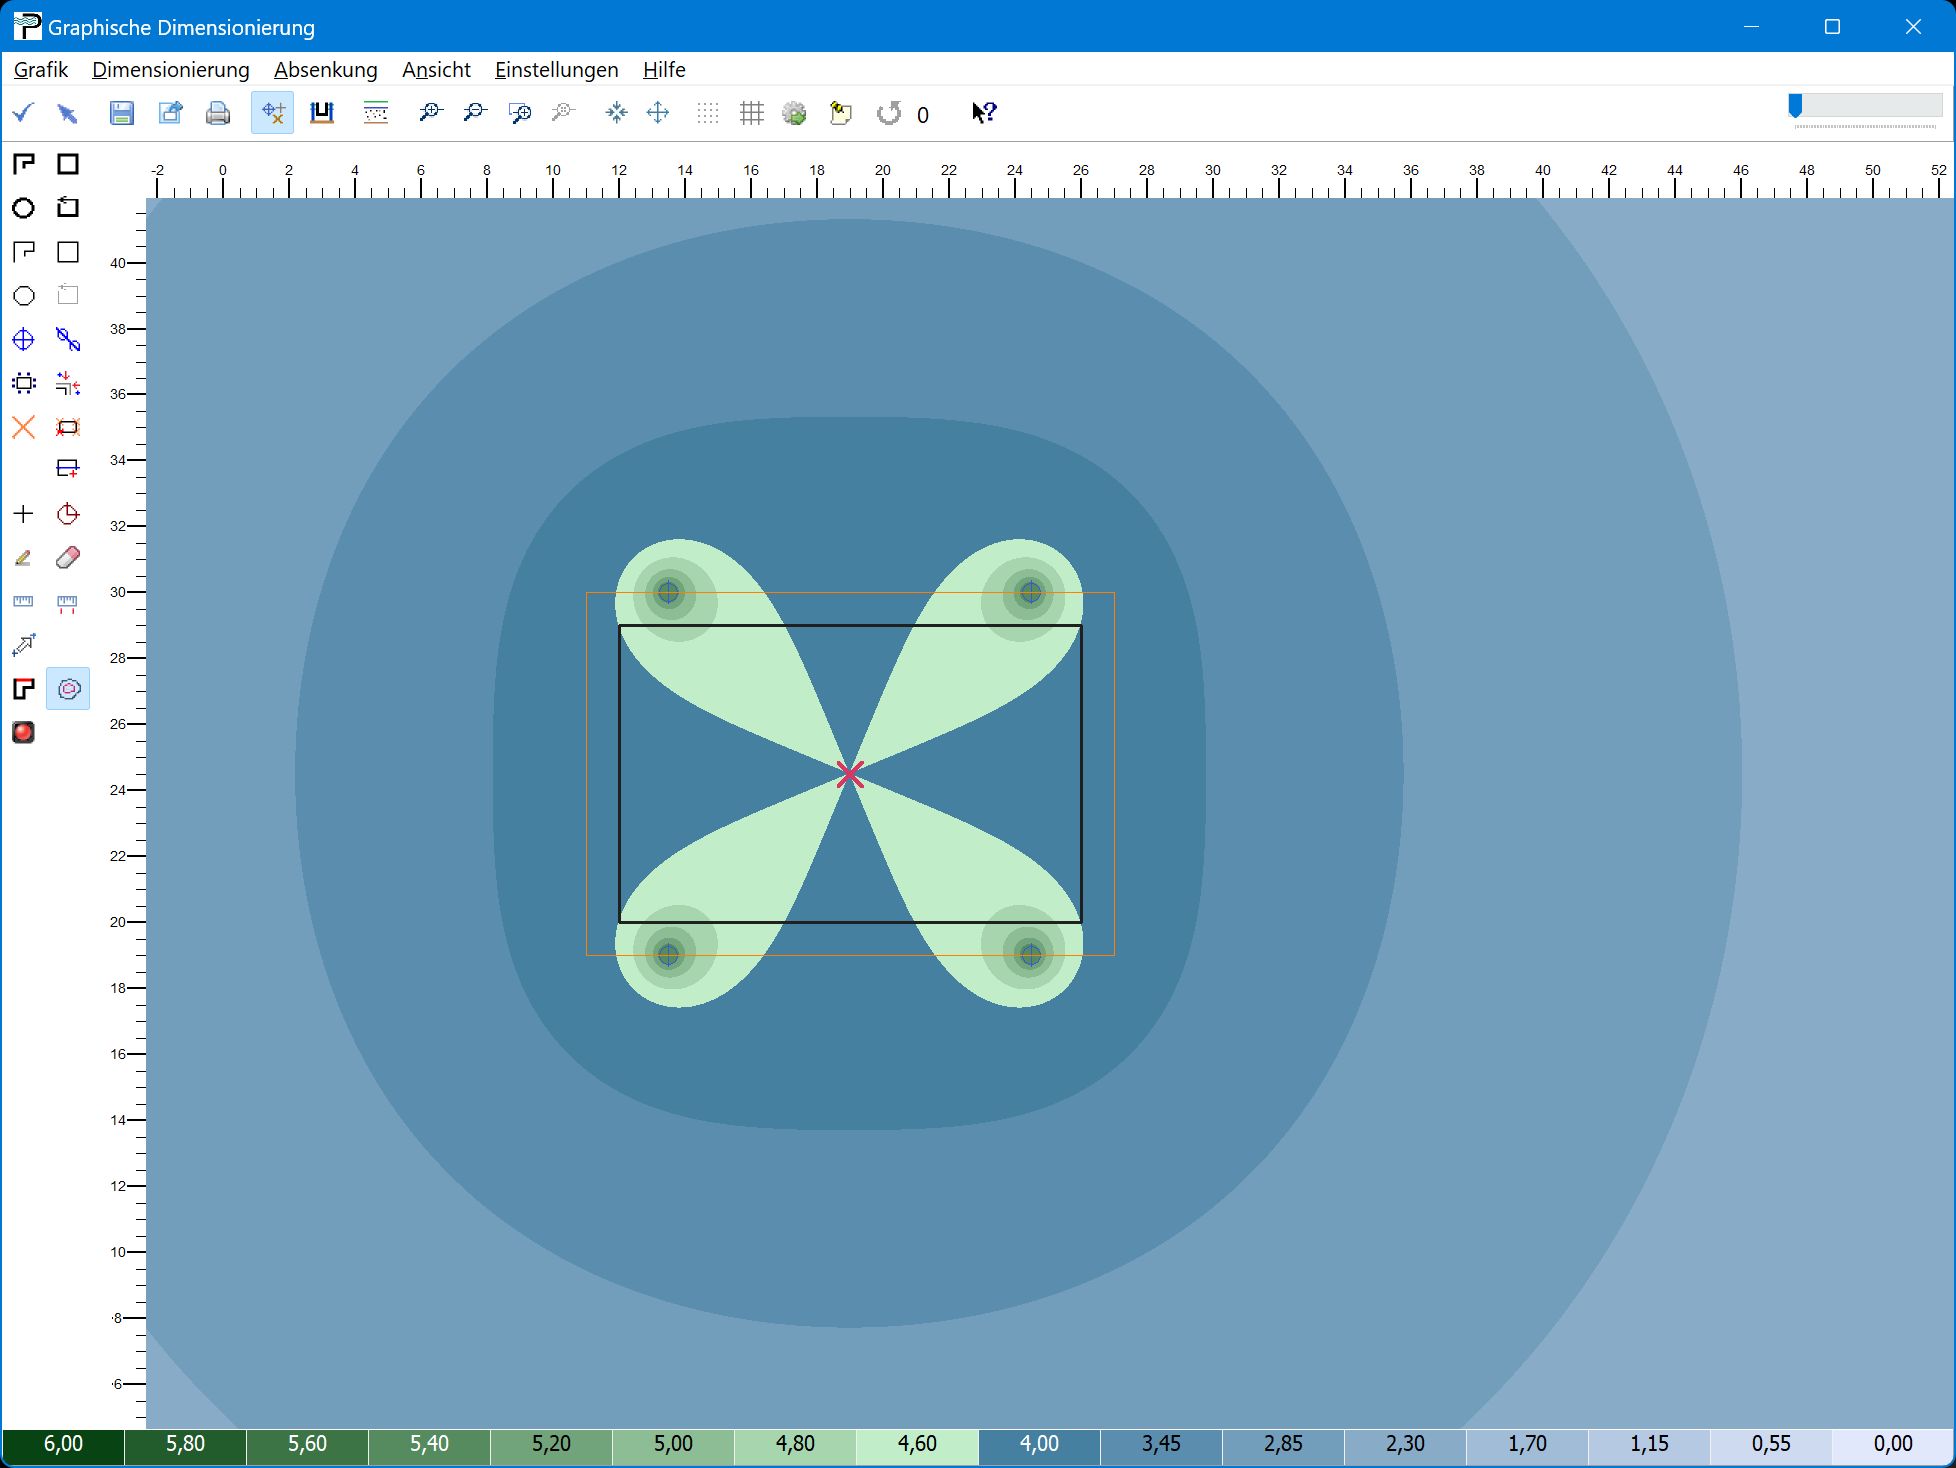
Task: Toggle the contour isolines view button
Action: (68, 689)
